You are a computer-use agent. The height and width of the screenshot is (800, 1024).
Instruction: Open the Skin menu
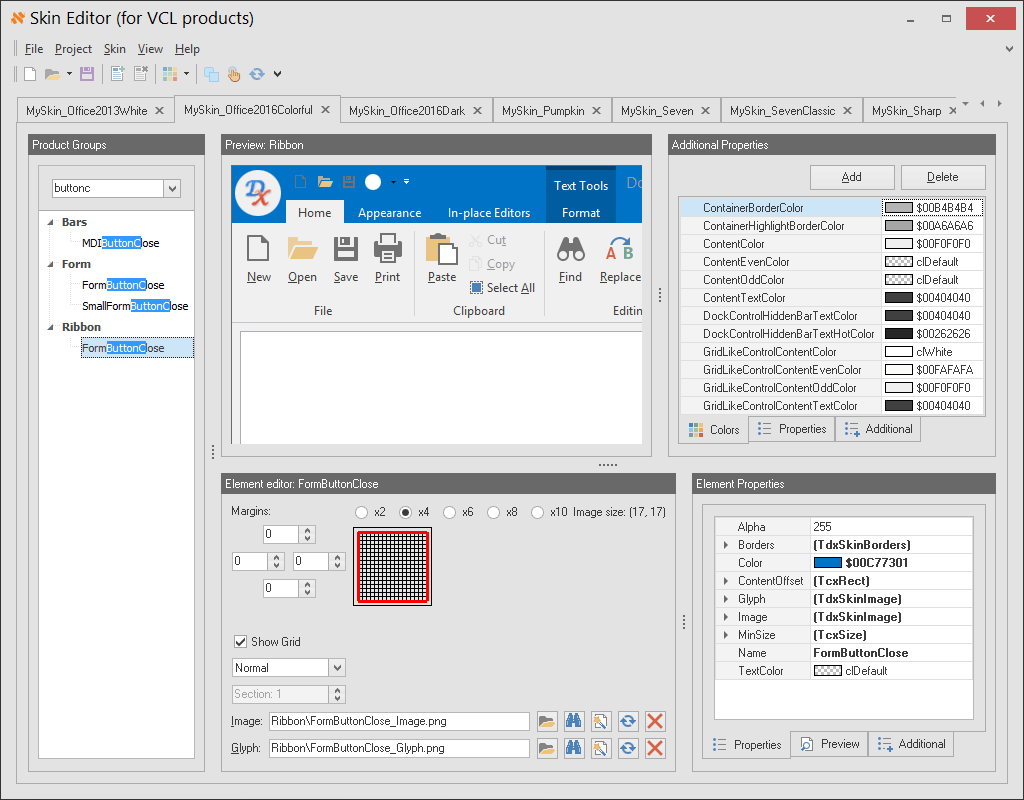[x=115, y=49]
